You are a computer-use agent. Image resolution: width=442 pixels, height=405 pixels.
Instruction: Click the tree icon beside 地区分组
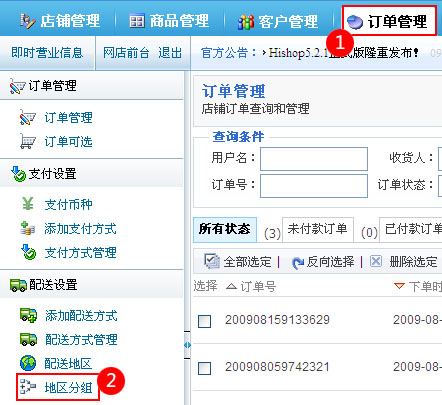(28, 387)
